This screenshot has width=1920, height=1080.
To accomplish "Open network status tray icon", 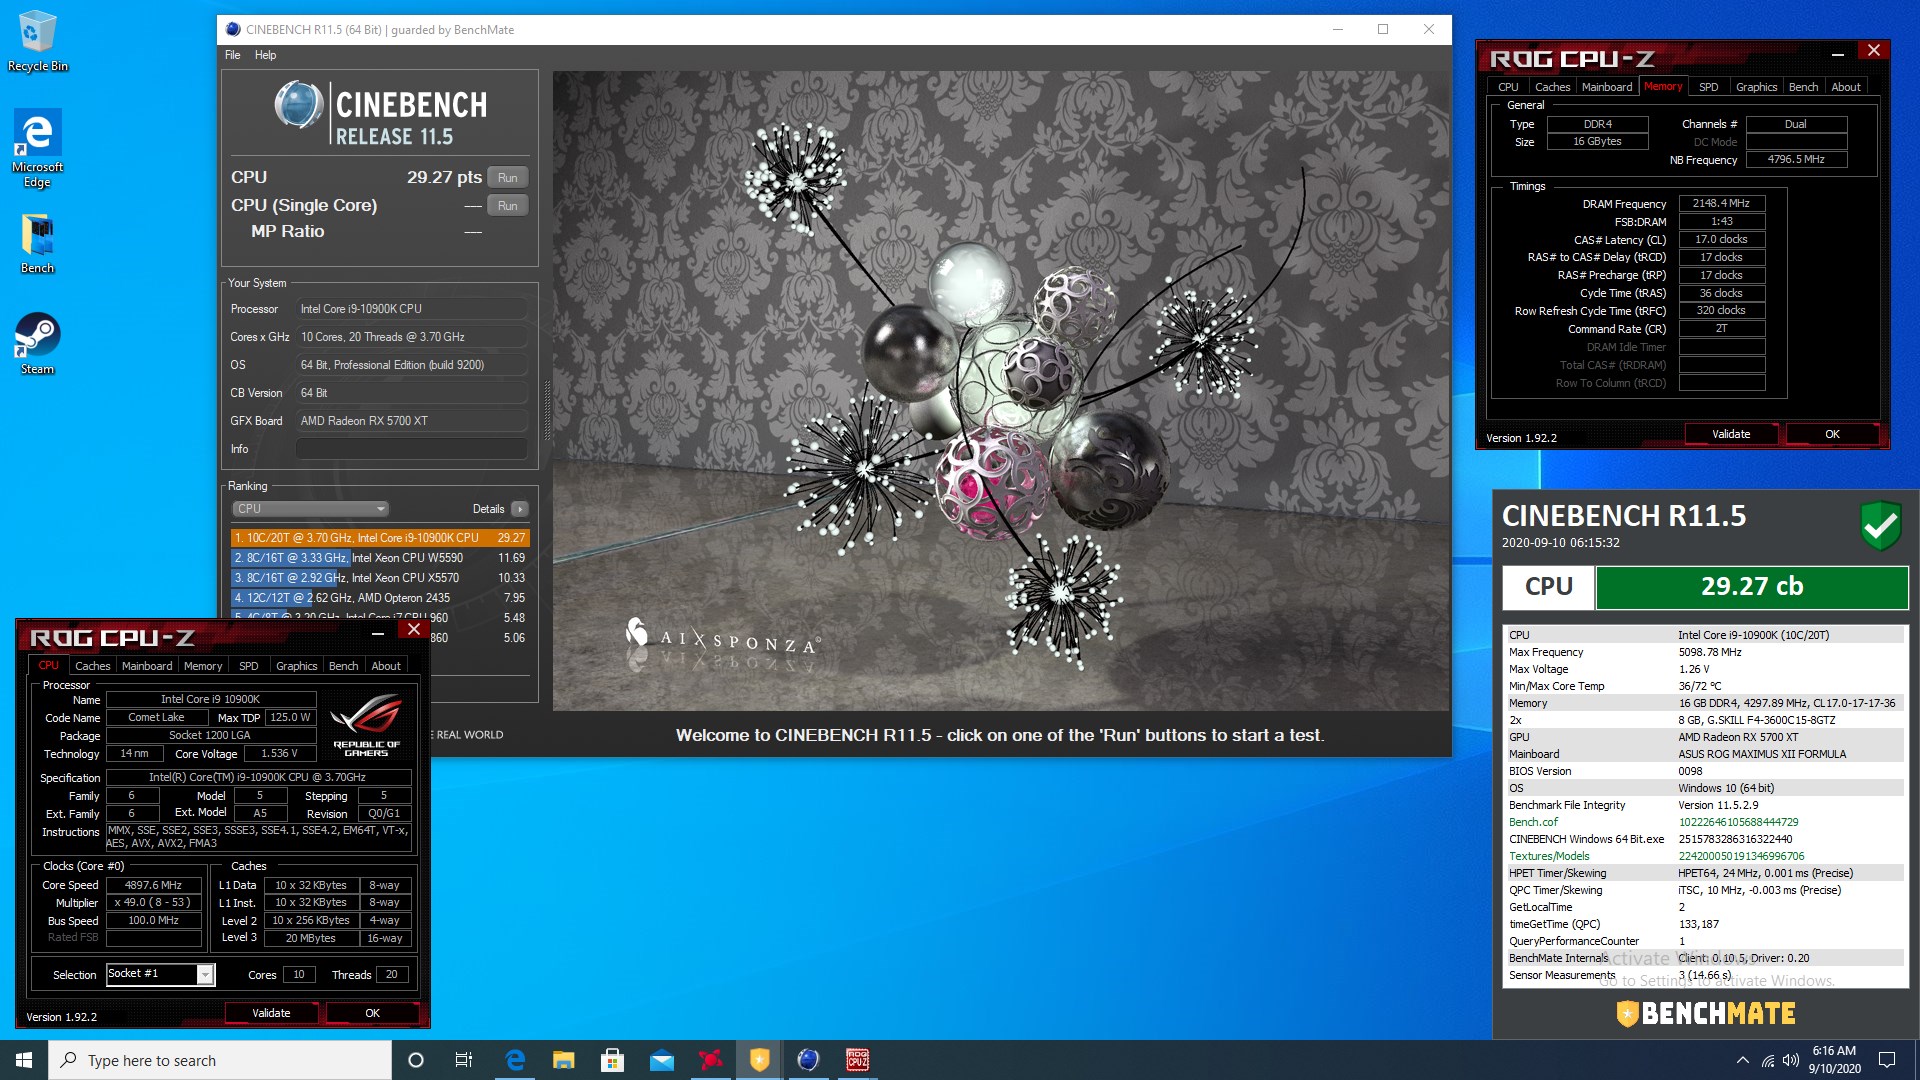I will [1768, 1060].
